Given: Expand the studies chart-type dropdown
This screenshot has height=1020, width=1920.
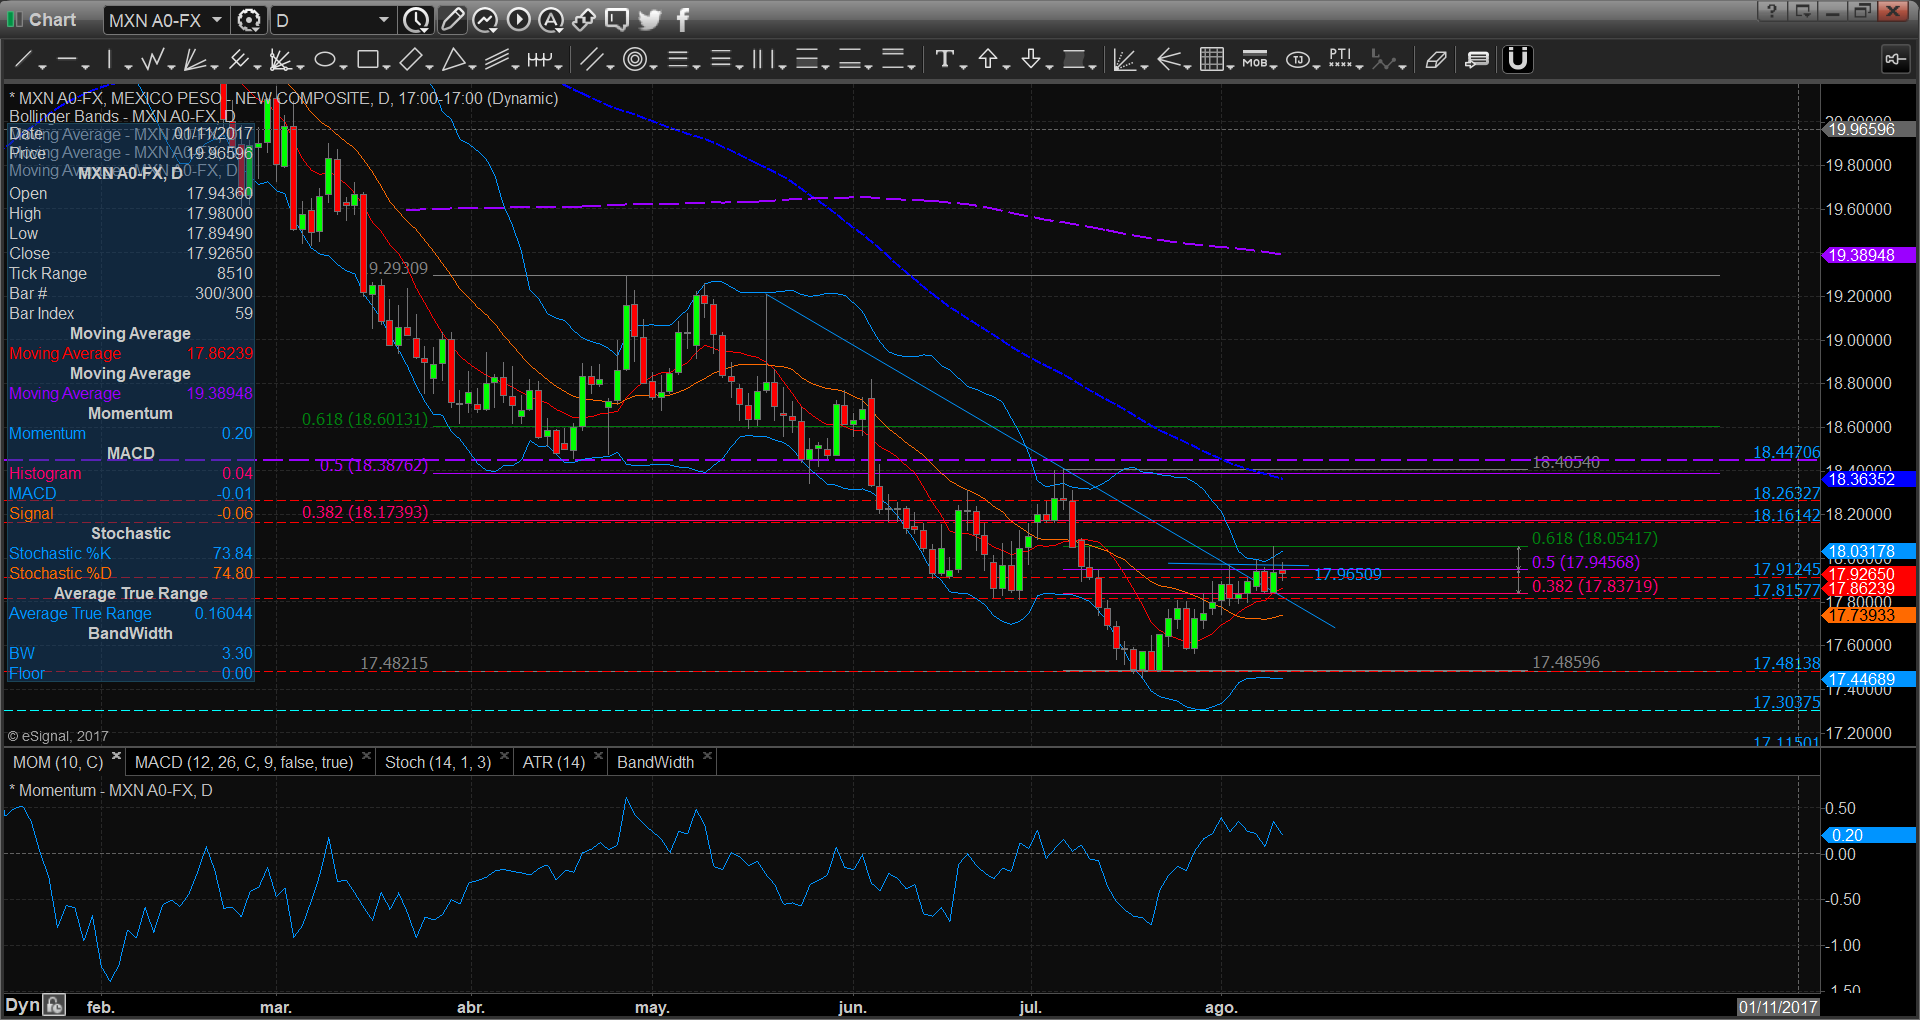Looking at the screenshot, I should tap(485, 20).
